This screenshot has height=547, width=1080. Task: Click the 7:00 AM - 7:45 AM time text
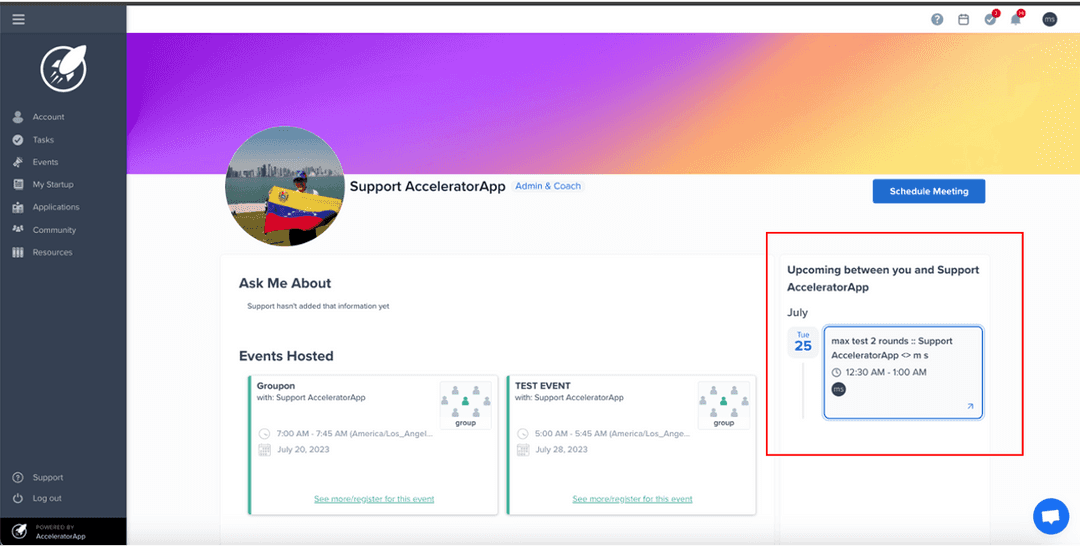(x=355, y=434)
